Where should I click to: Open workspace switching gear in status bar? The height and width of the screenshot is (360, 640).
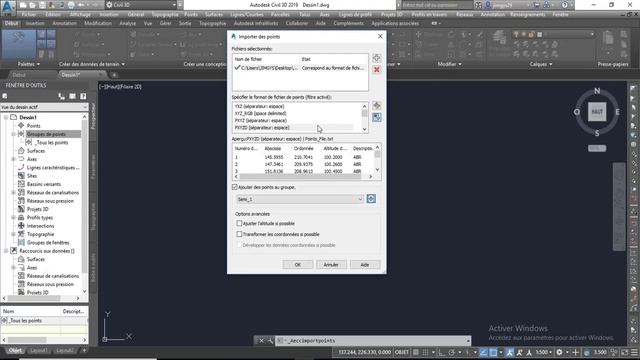pos(559,352)
